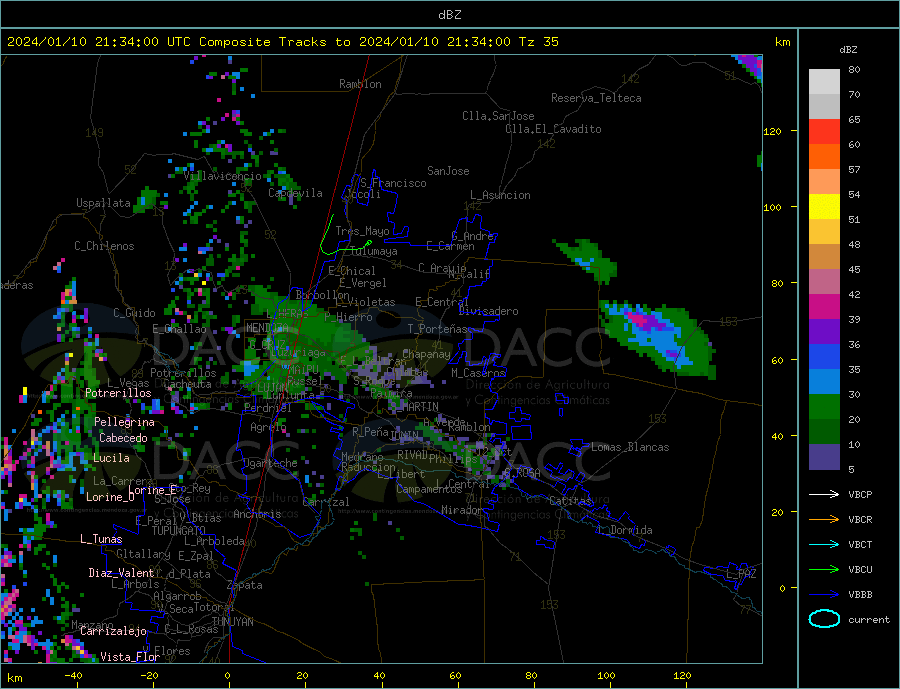Click the '-20' horizontal axis tick label
900x689 pixels.
point(149,676)
